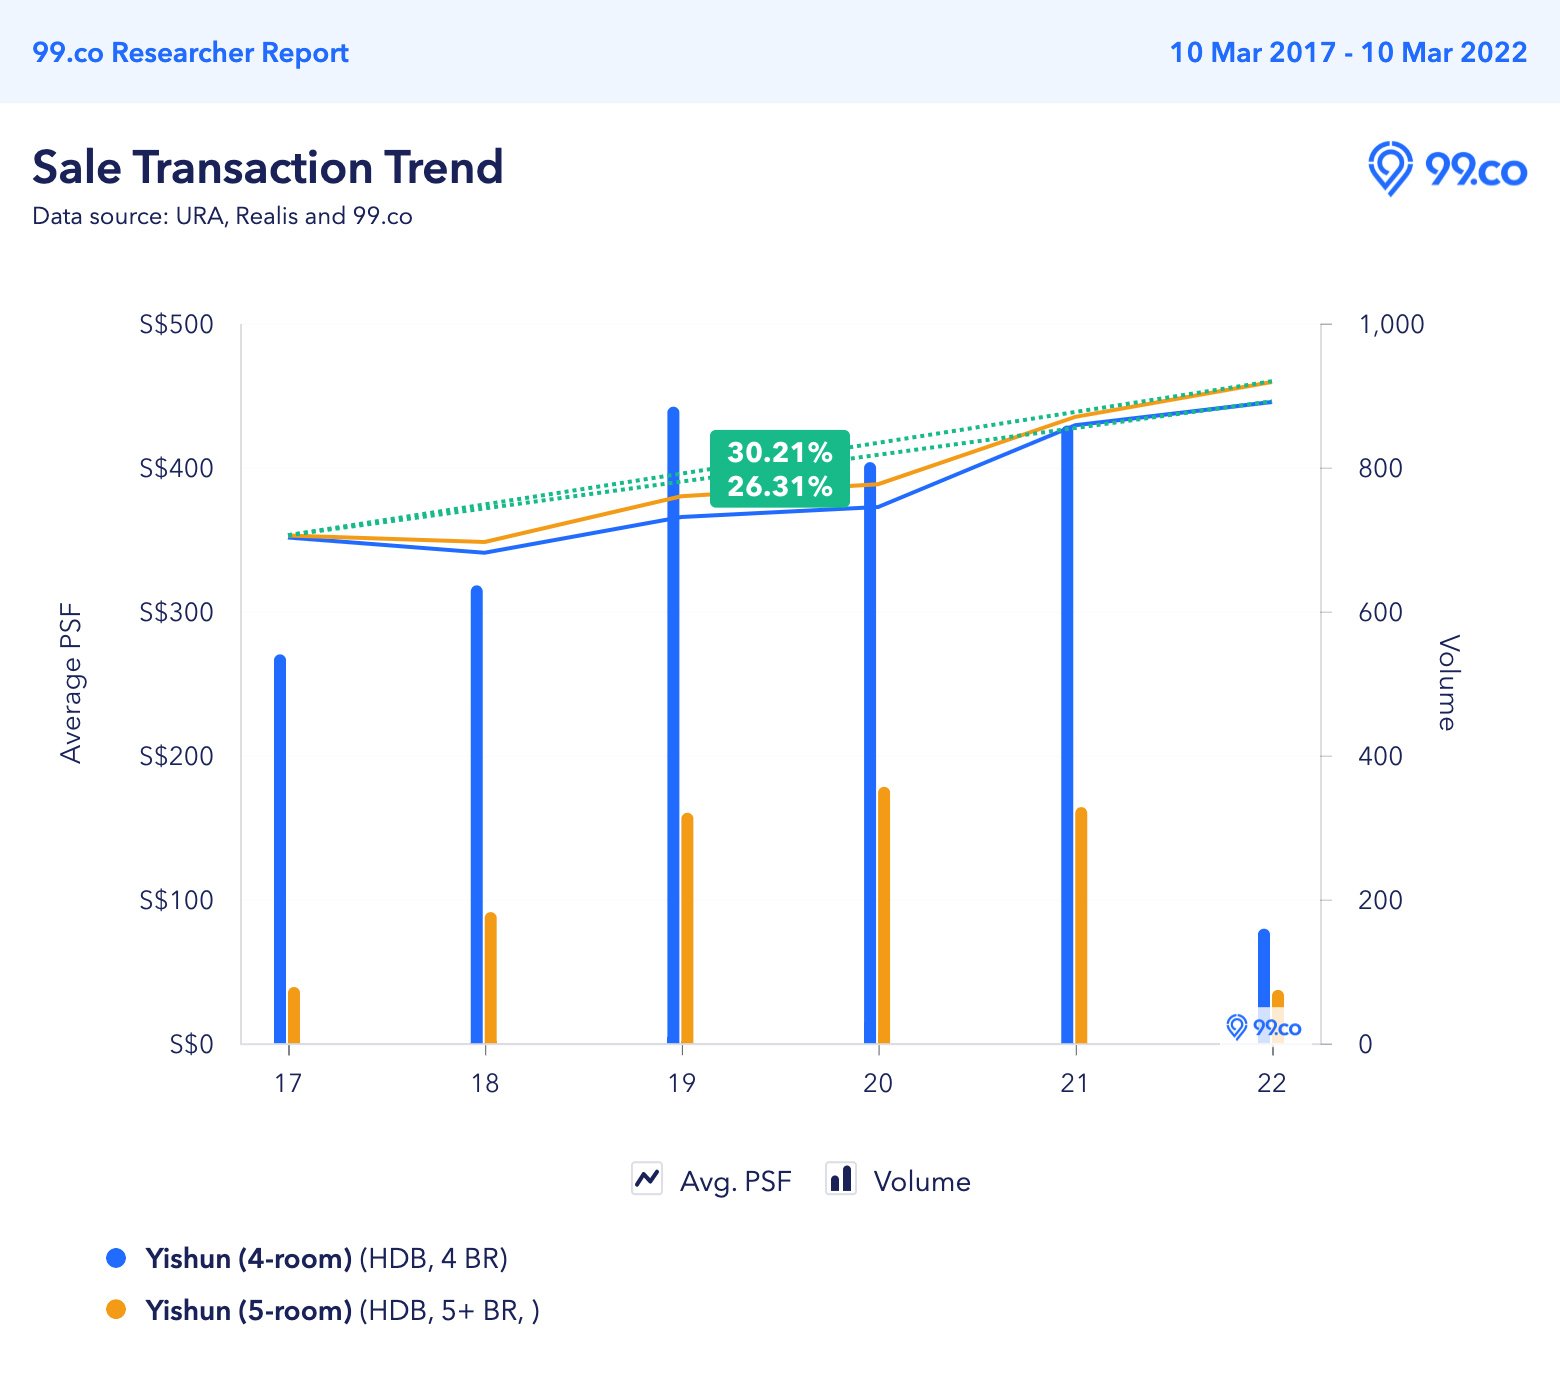The height and width of the screenshot is (1392, 1560).
Task: Click the small 99.co watermark in chart
Action: (x=1263, y=1027)
